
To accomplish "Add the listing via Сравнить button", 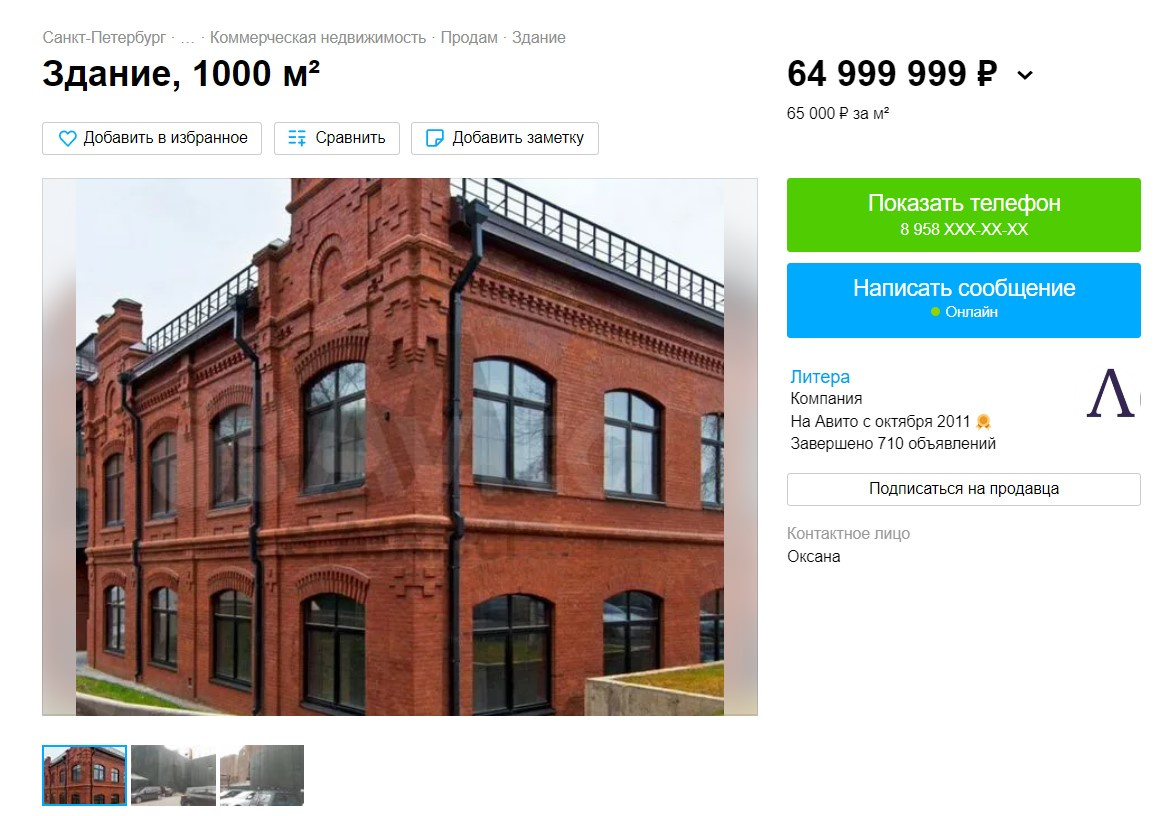I will (x=337, y=138).
